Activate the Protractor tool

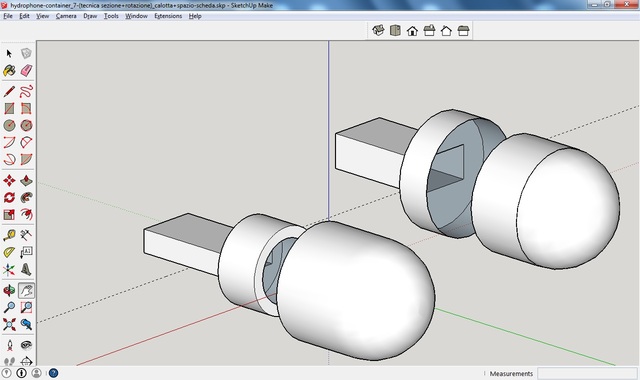pyautogui.click(x=9, y=252)
